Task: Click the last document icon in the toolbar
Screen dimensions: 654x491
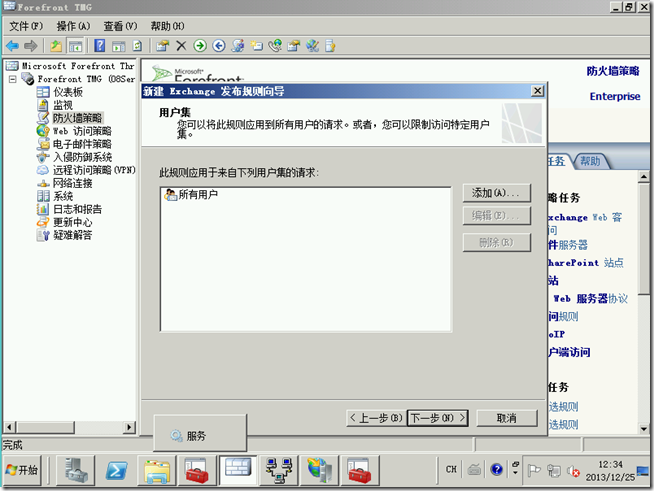Action: [x=330, y=45]
